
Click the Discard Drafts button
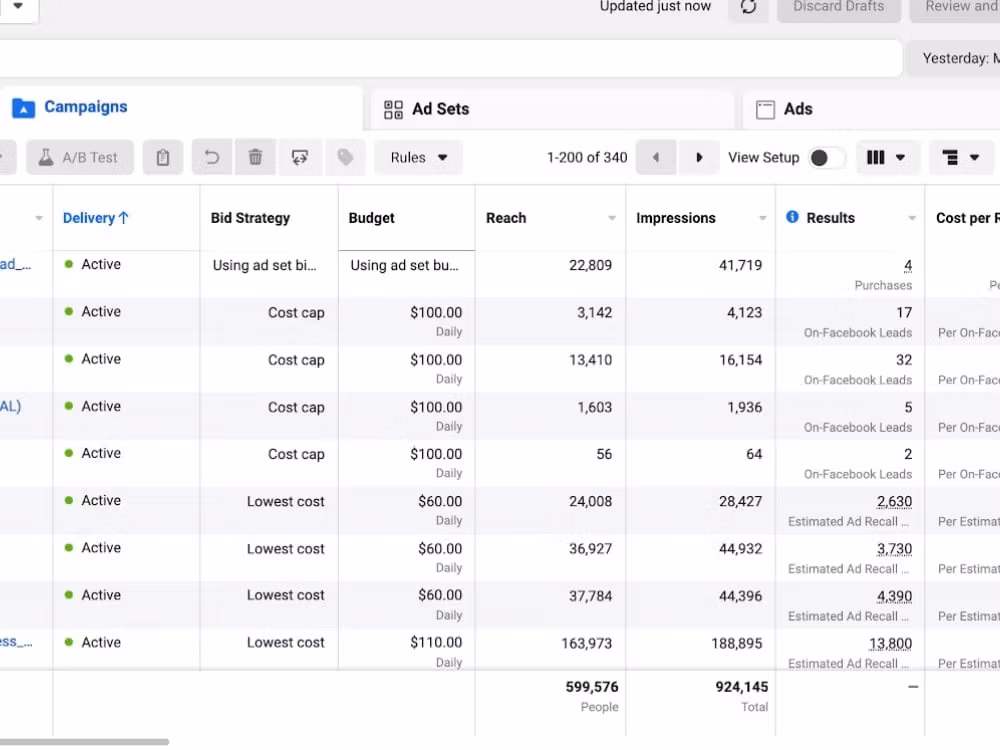(x=838, y=7)
